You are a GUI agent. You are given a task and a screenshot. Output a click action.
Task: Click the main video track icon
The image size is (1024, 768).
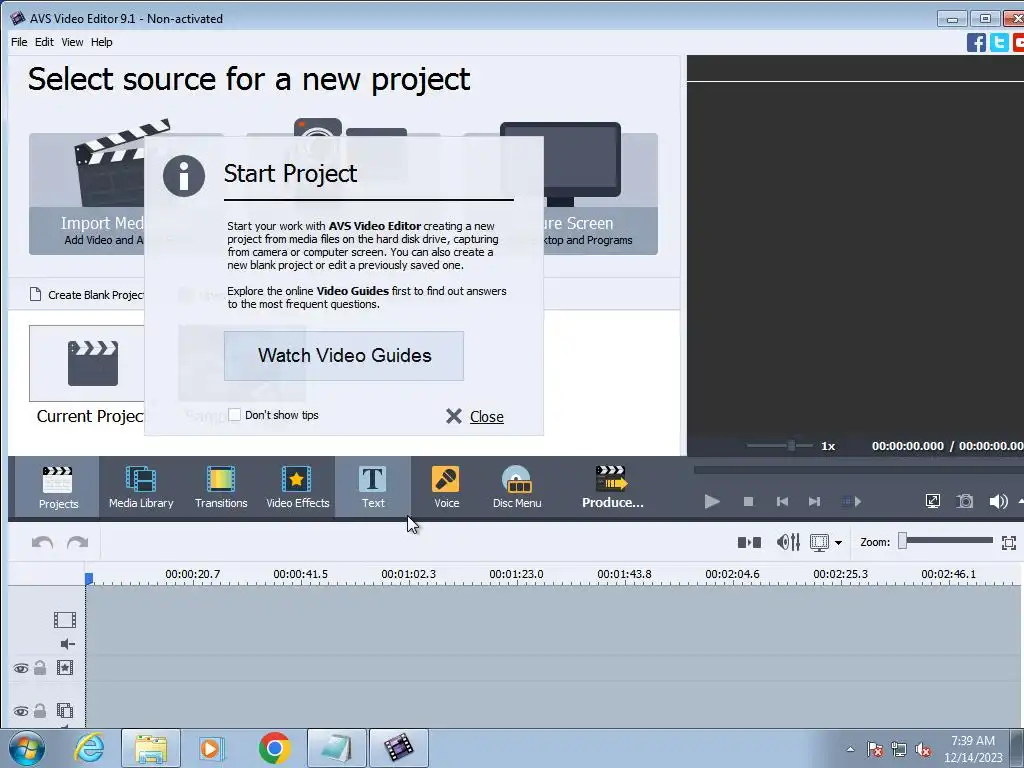[65, 620]
